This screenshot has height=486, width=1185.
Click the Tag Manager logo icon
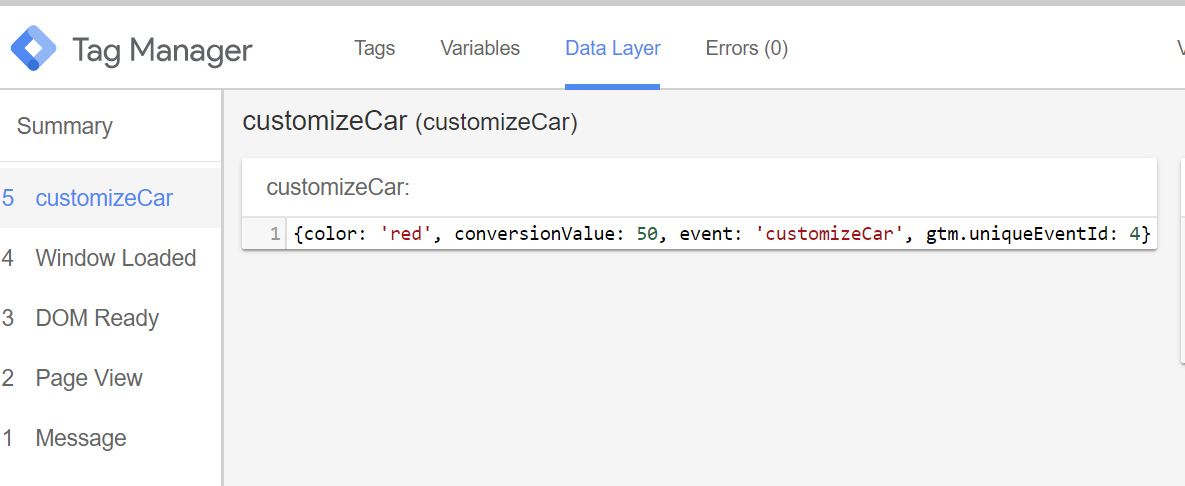(x=33, y=48)
